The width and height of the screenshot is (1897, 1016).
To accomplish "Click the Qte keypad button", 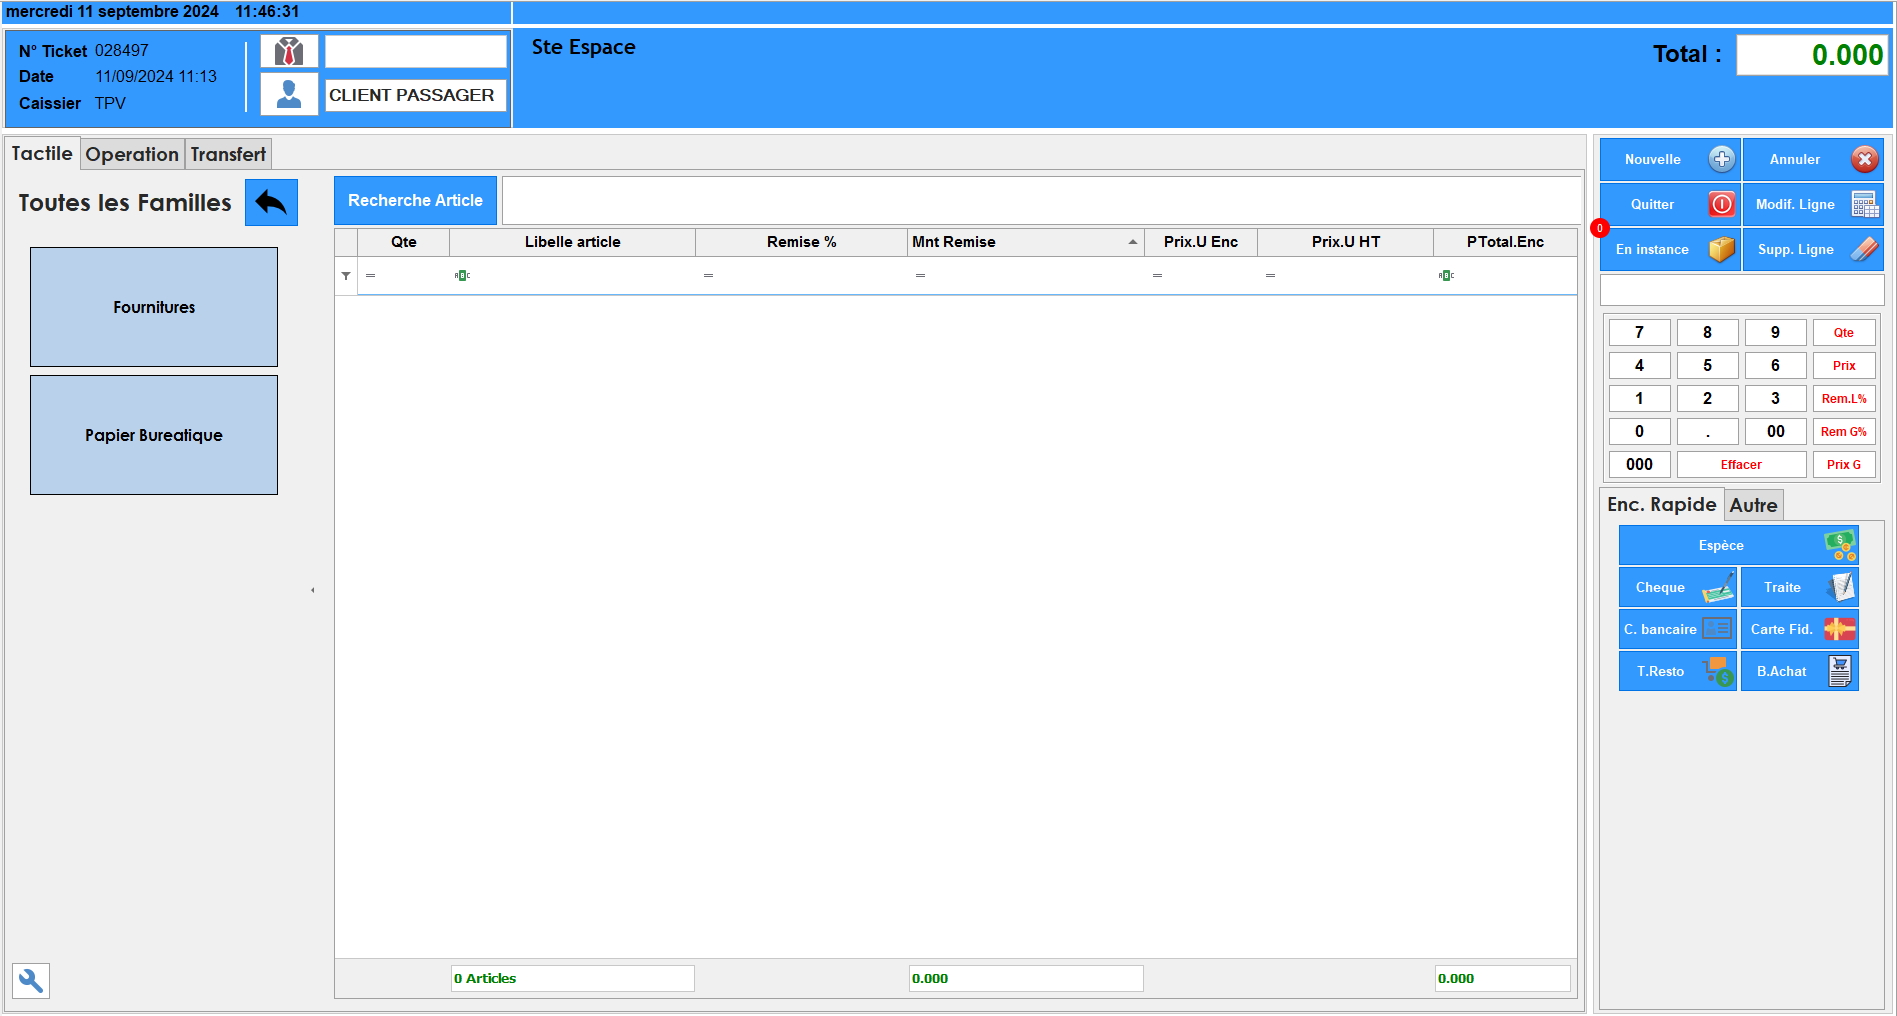I will (1844, 333).
